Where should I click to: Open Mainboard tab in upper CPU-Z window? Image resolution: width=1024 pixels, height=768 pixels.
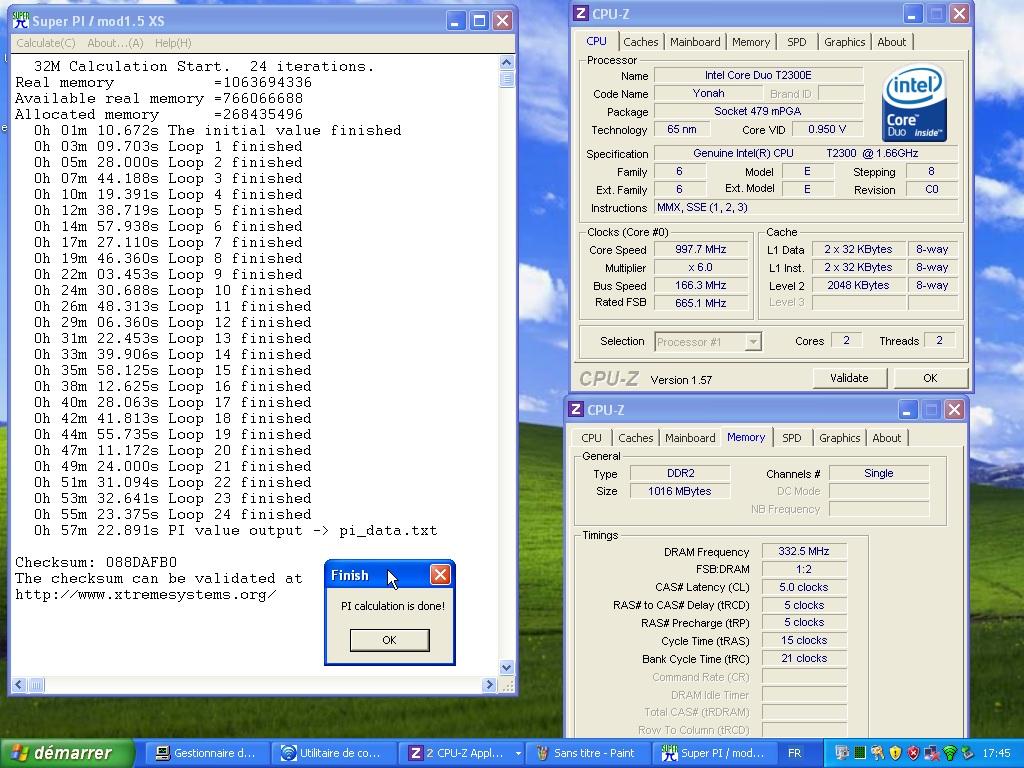(x=695, y=42)
